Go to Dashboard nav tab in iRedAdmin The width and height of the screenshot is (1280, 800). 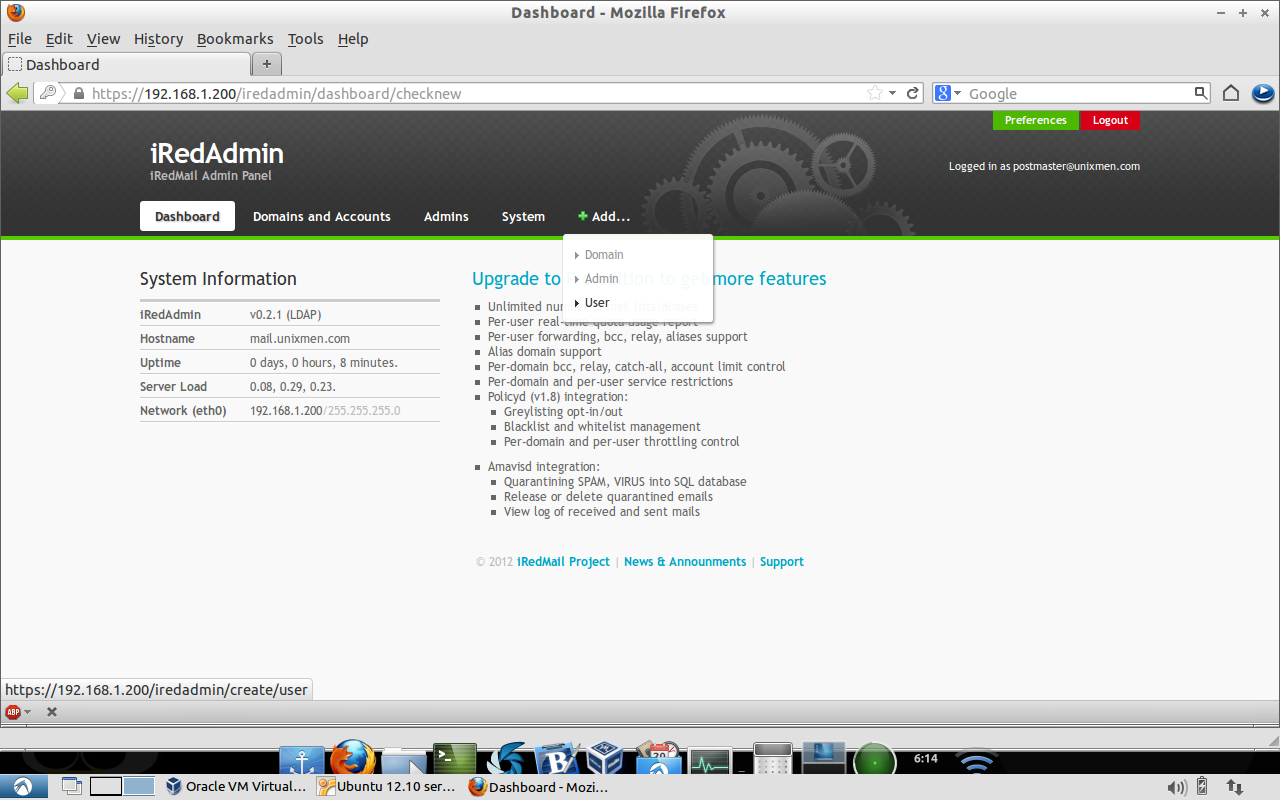tap(187, 216)
